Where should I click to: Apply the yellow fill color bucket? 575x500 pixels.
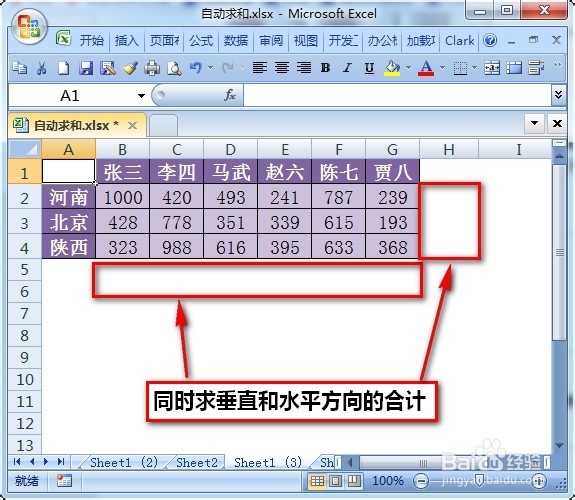(x=392, y=68)
